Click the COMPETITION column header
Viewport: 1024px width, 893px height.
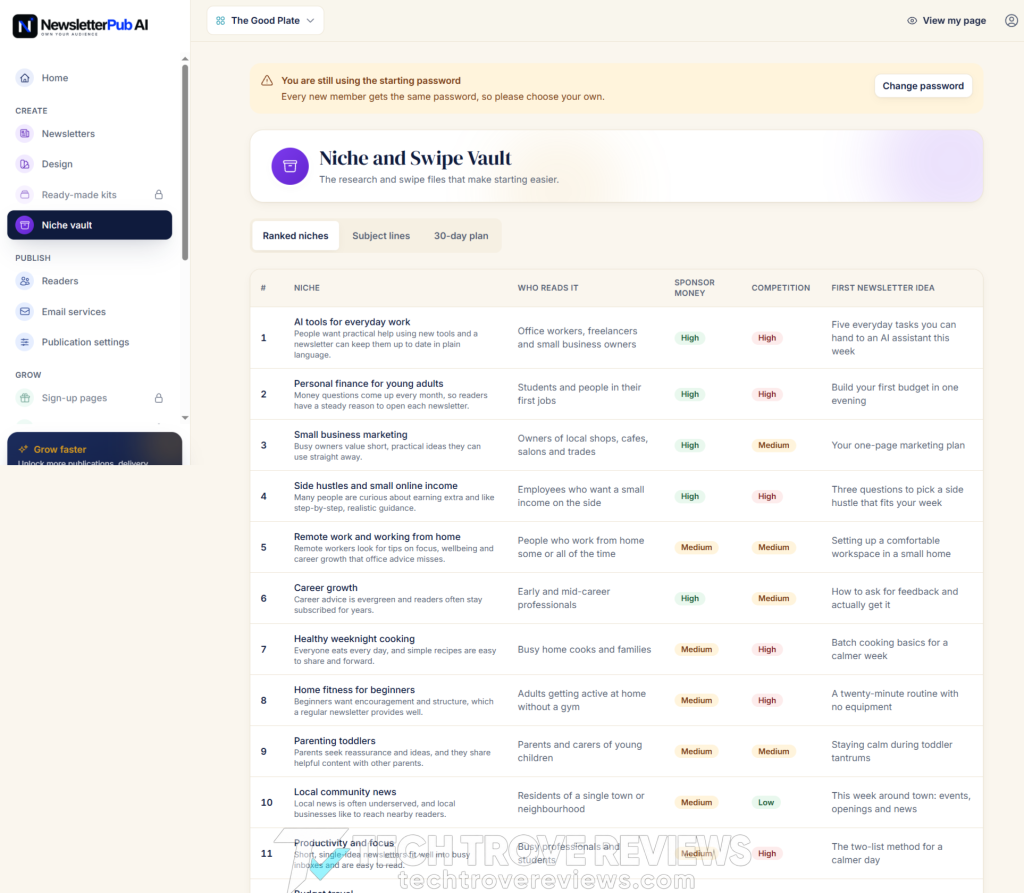pyautogui.click(x=780, y=287)
